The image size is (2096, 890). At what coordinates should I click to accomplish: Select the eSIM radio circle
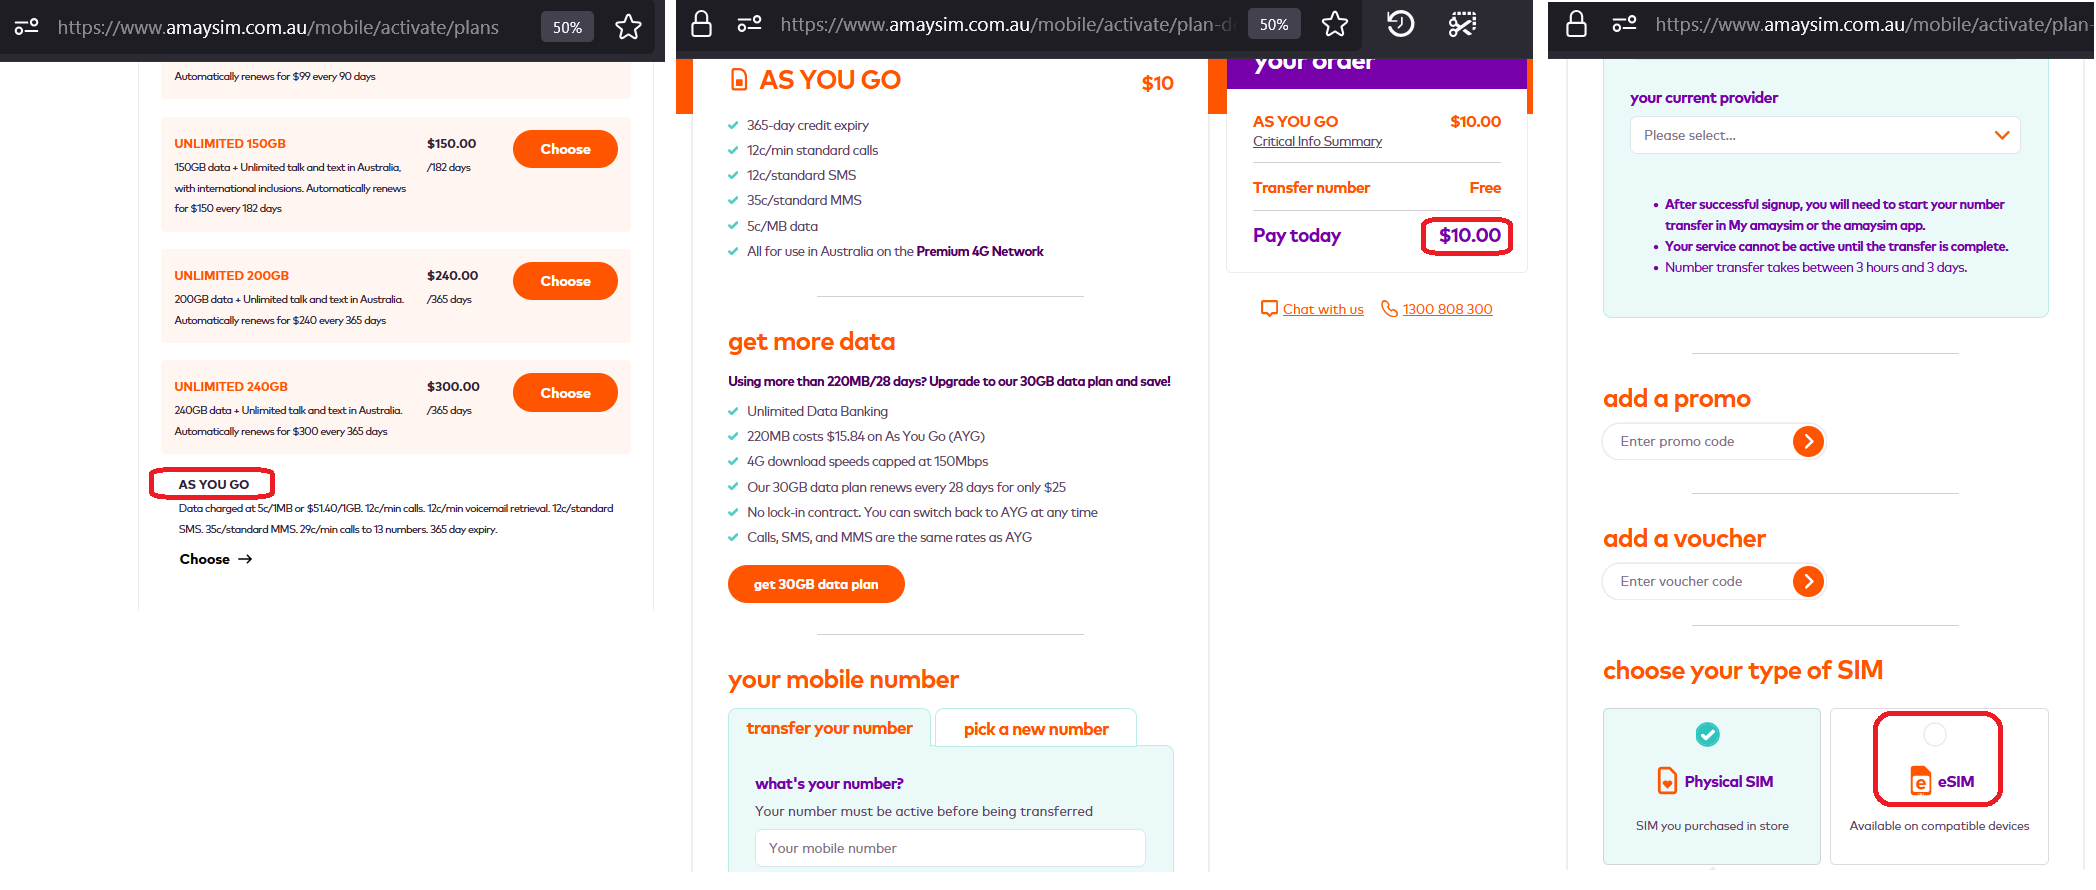1935,735
